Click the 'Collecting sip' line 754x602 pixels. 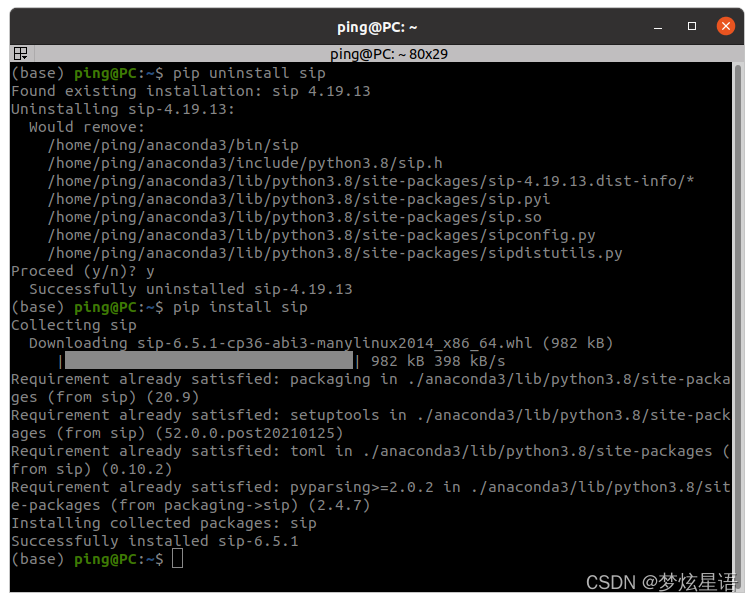pos(74,325)
